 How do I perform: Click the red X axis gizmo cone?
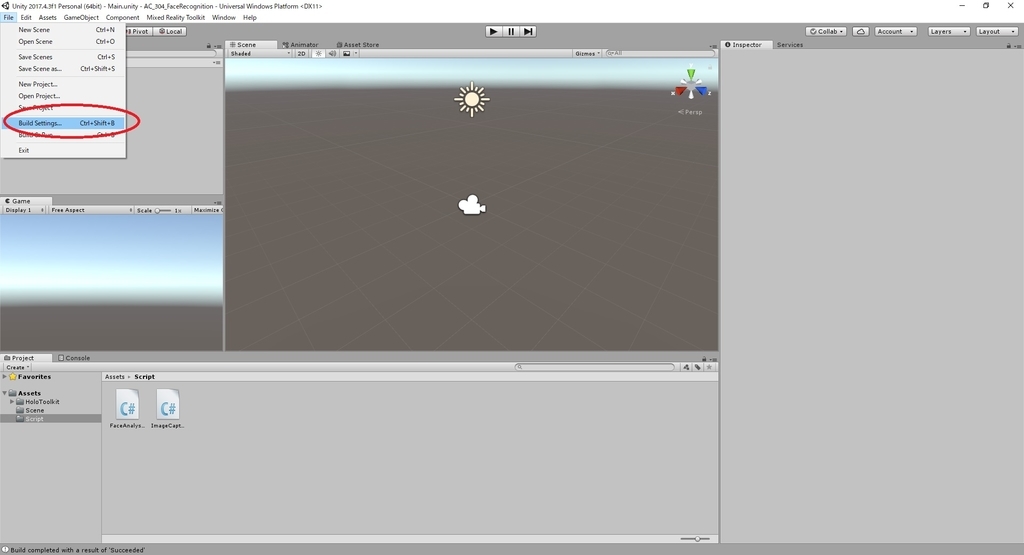click(680, 92)
